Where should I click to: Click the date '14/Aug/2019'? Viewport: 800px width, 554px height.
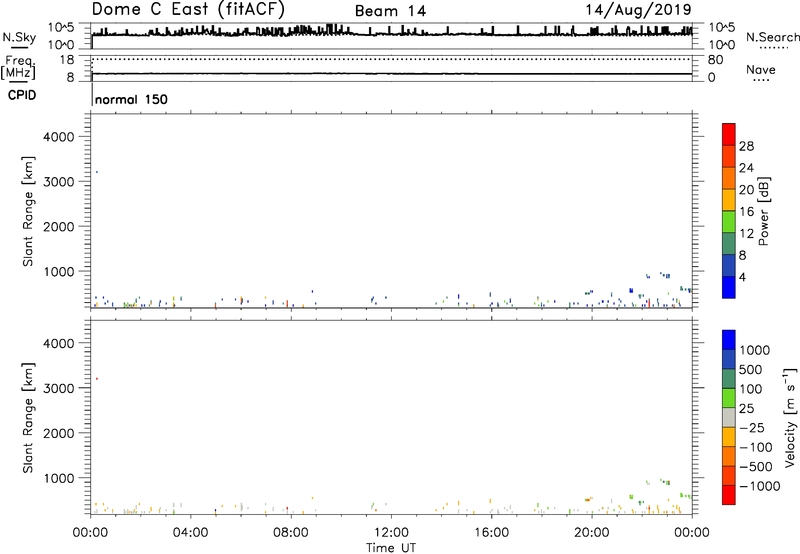[638, 10]
